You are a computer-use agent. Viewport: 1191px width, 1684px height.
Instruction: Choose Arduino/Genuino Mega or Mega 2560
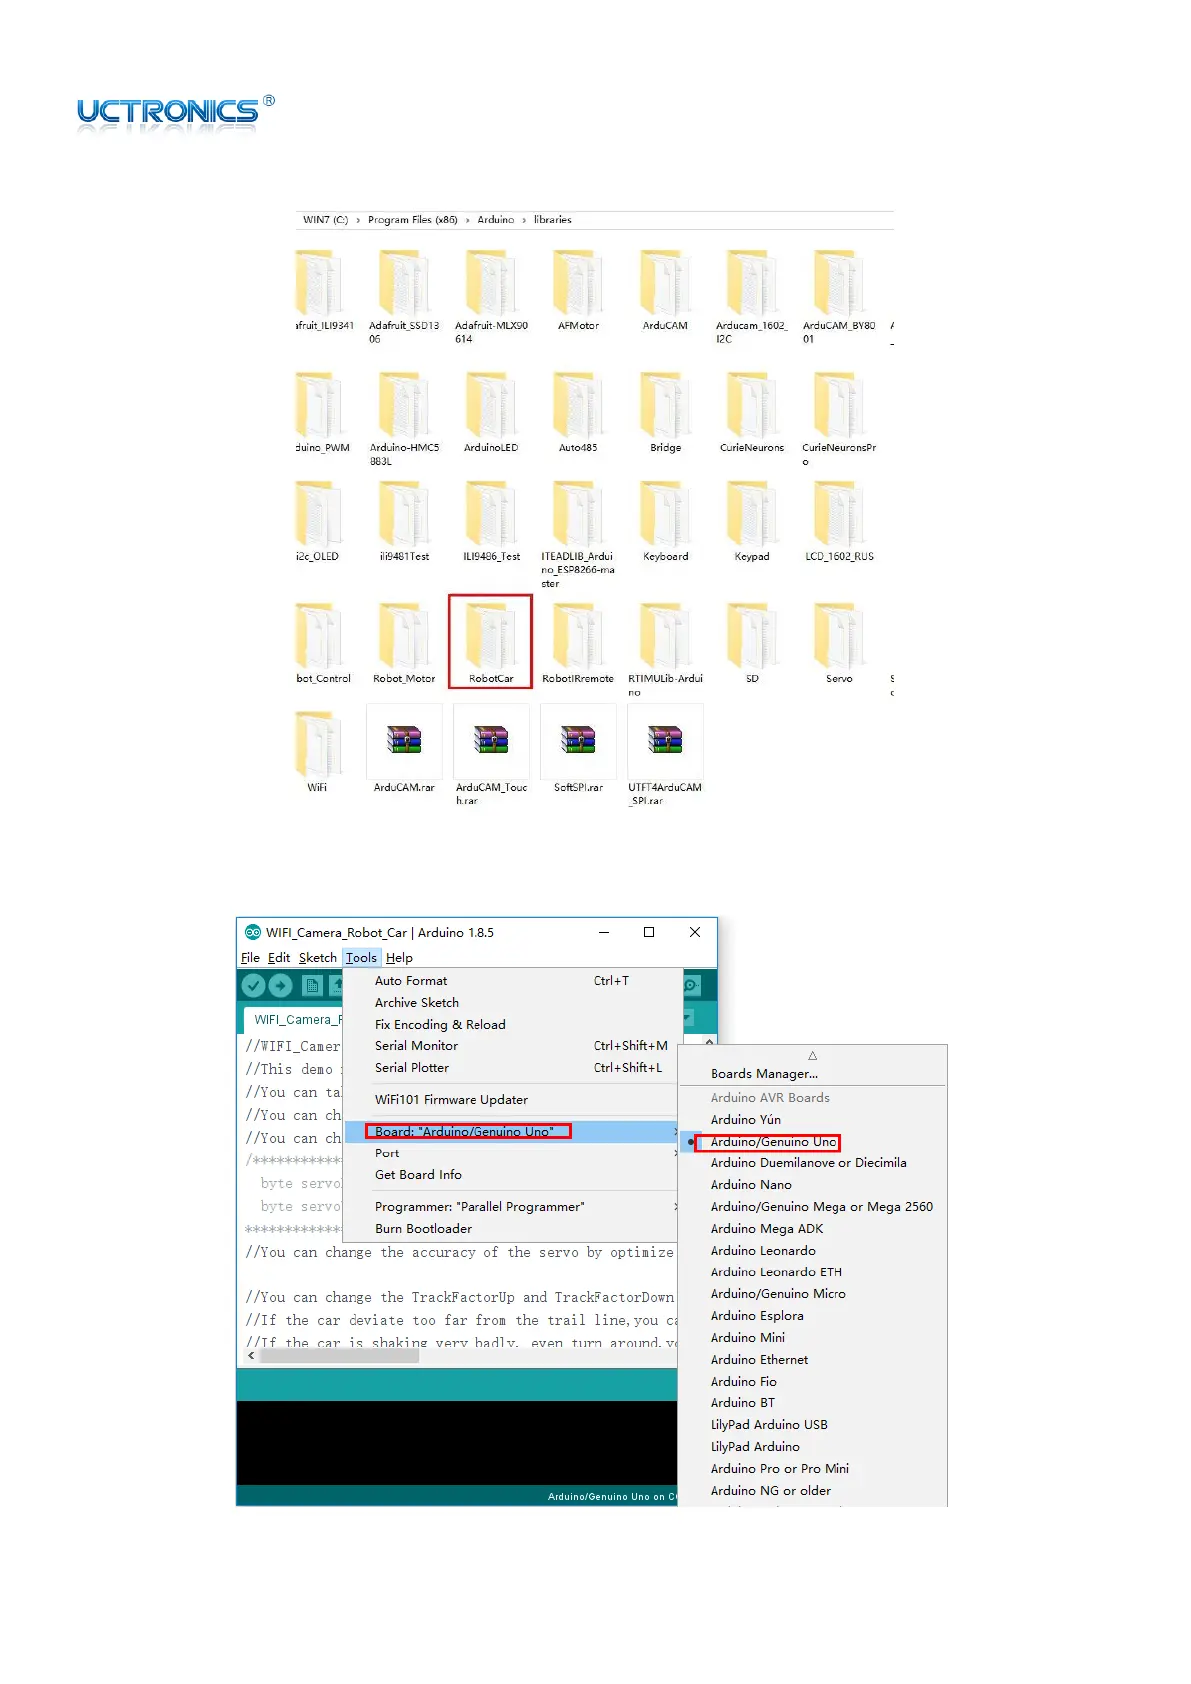click(822, 1207)
